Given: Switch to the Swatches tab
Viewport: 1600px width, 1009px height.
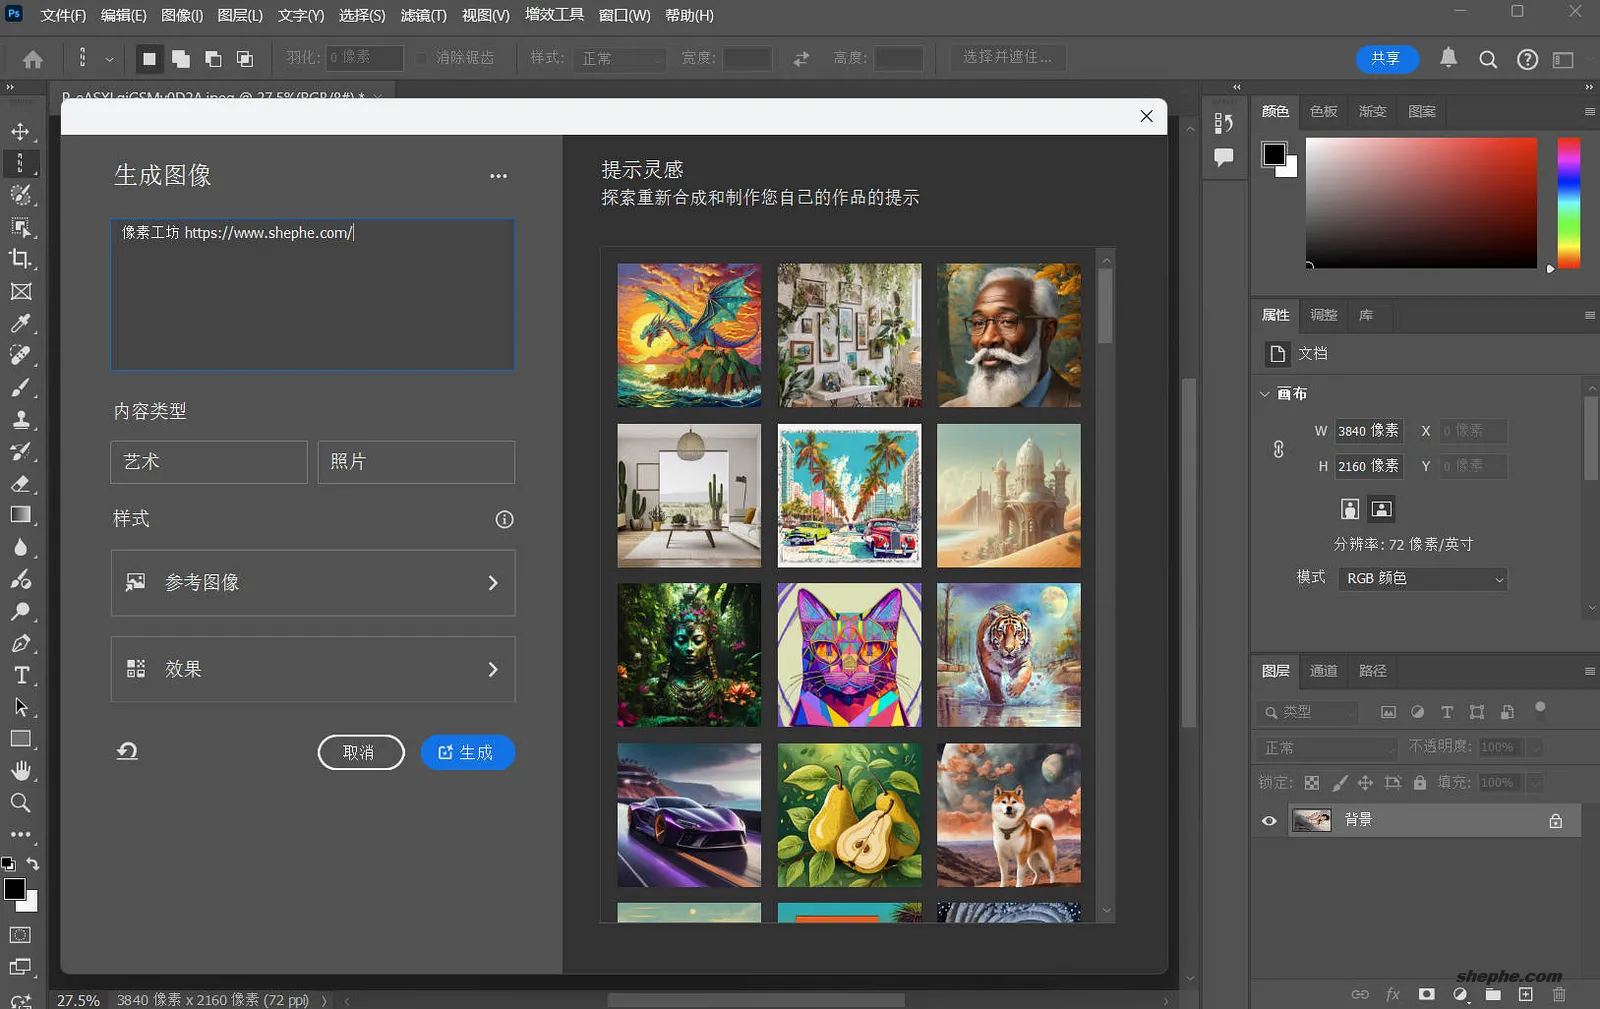Looking at the screenshot, I should (x=1323, y=111).
